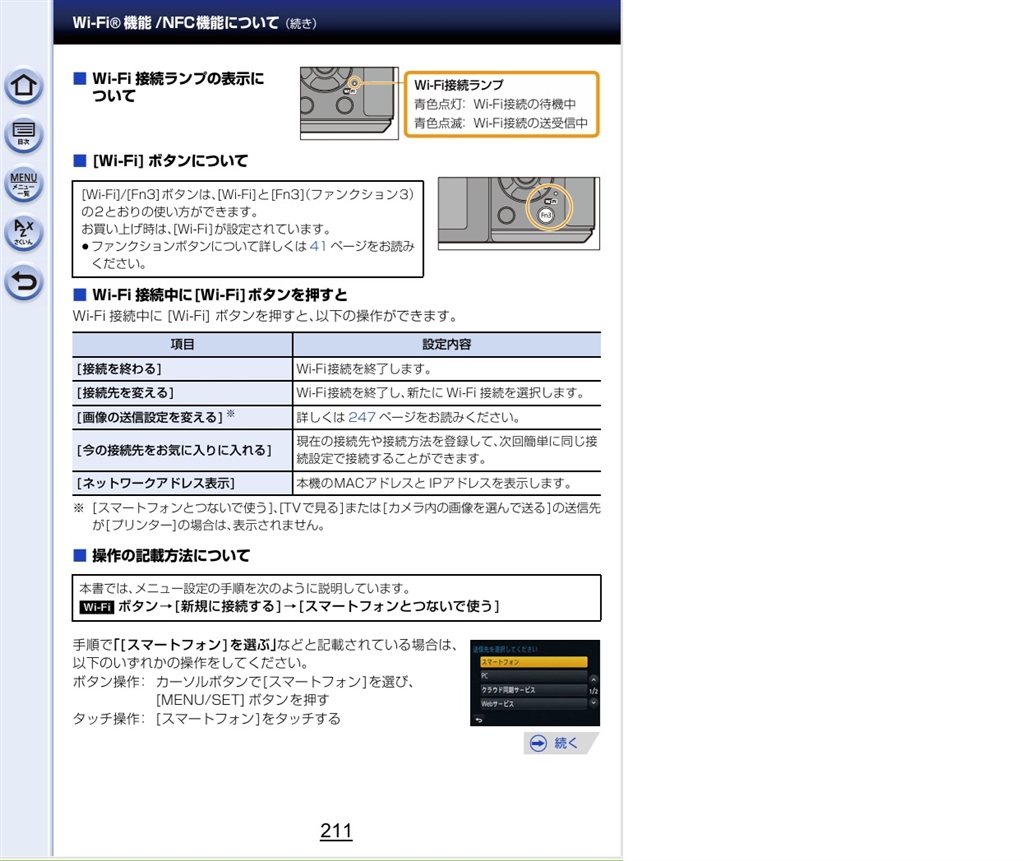Click the ※ footnote about [プリンター]
Viewport: 1024px width, 861px height.
coord(337,516)
